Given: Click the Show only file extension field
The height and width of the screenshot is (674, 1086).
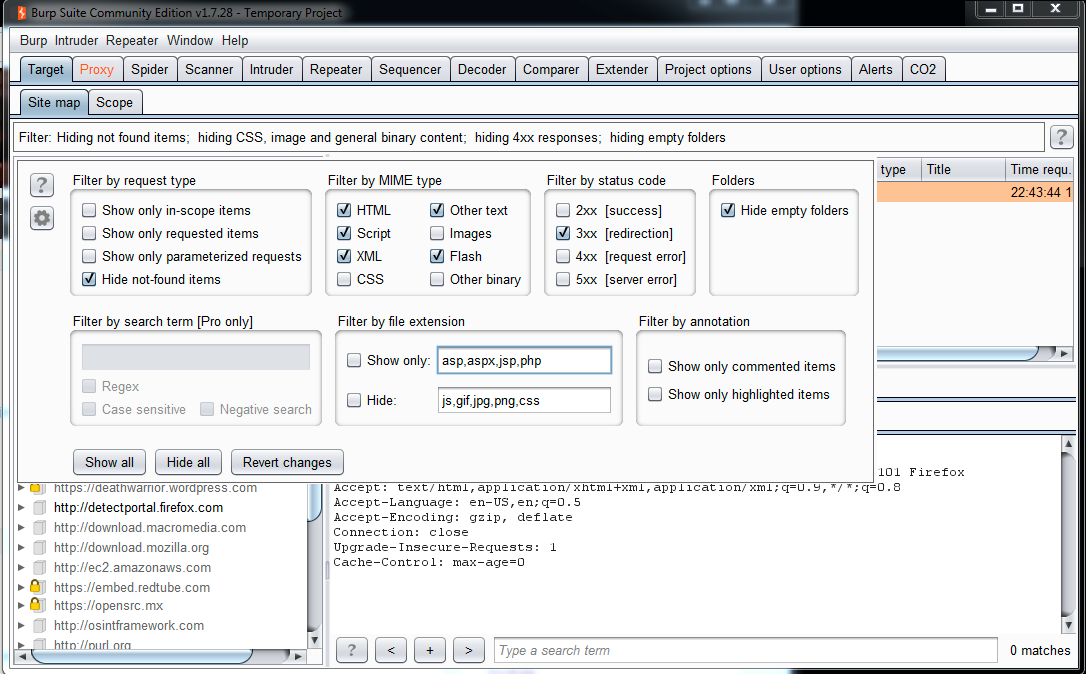Looking at the screenshot, I should point(522,361).
